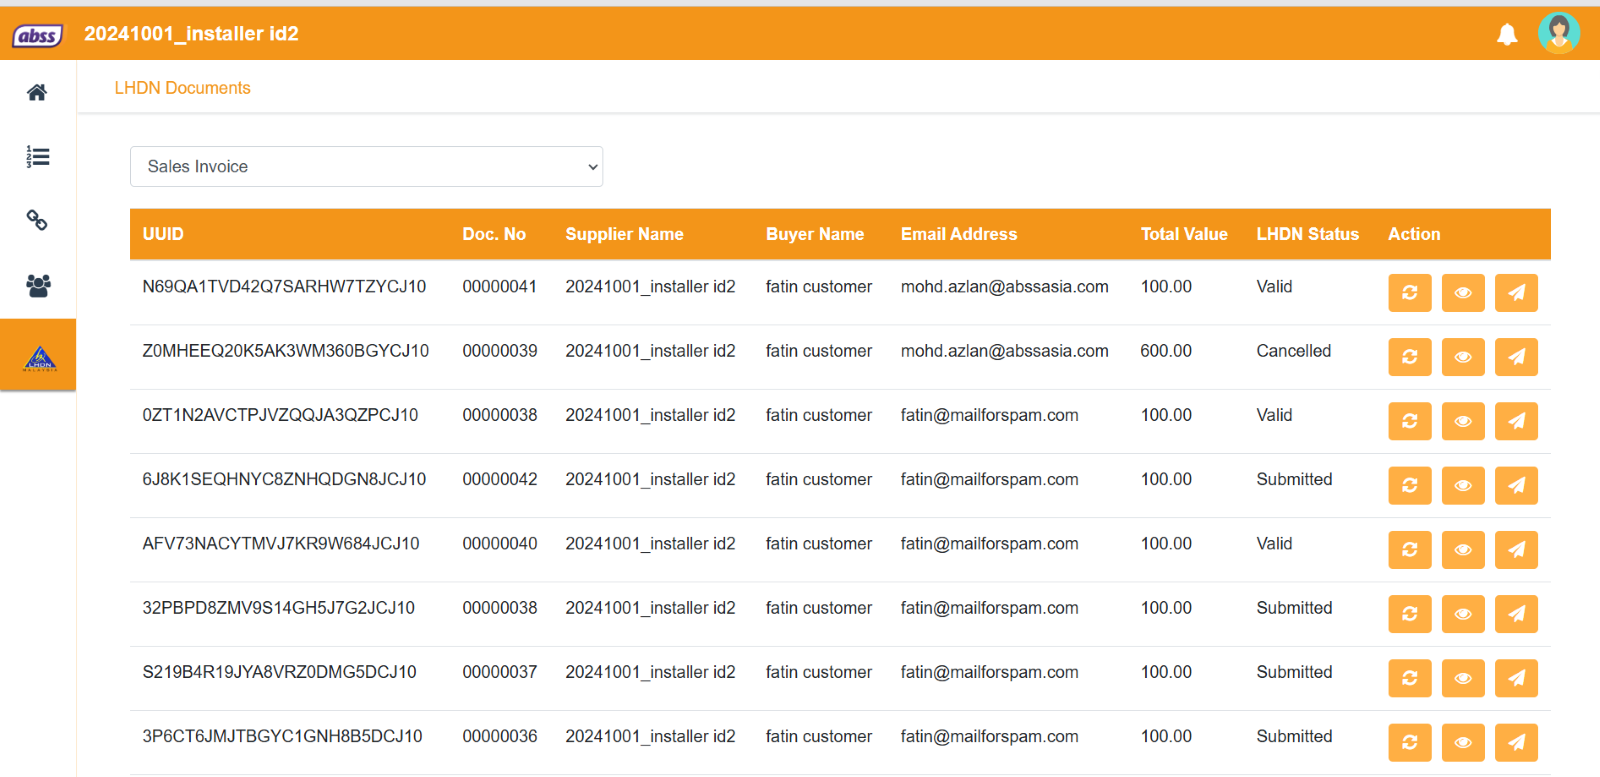The height and width of the screenshot is (777, 1600).
Task: Click the ABSS logo in header
Action: [x=37, y=36]
